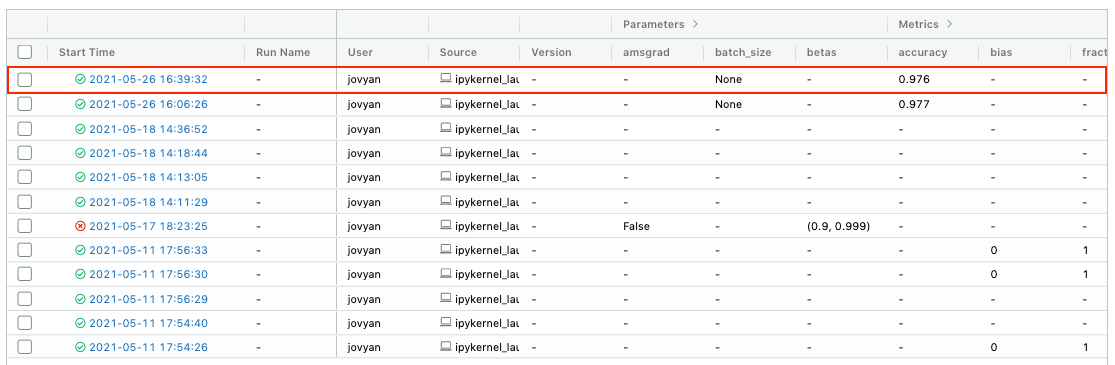This screenshot has width=1115, height=365.
Task: Click the batch_size column header
Action: tap(743, 52)
